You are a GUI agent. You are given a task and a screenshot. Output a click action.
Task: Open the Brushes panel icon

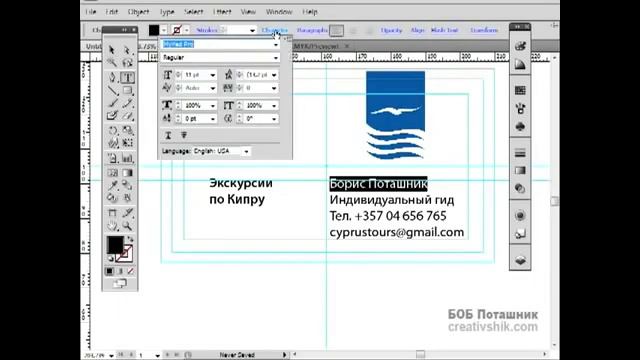520,109
